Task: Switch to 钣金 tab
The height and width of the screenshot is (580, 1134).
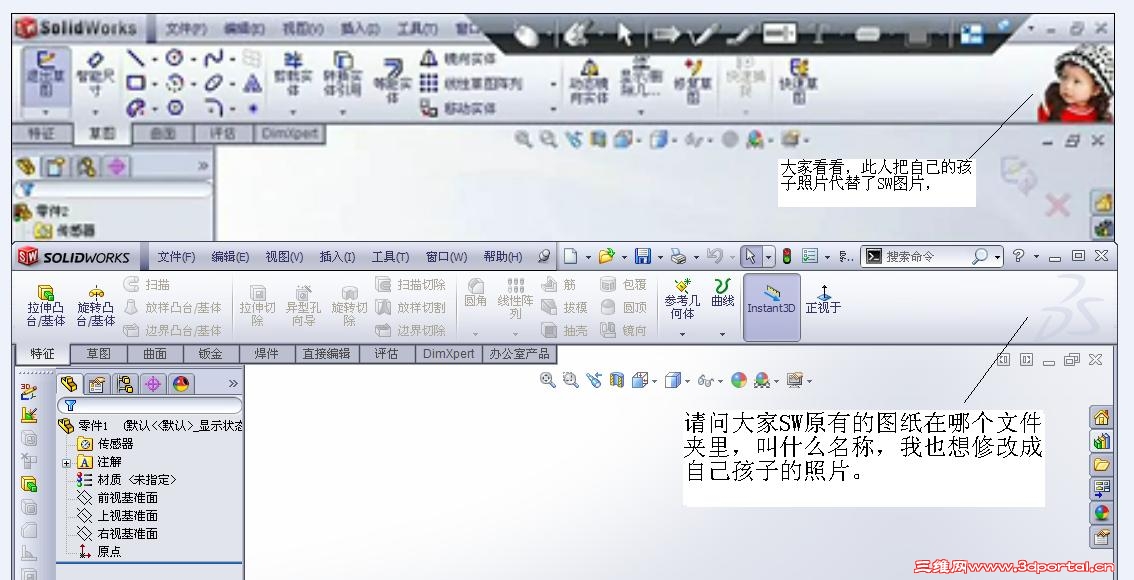Action: point(210,354)
